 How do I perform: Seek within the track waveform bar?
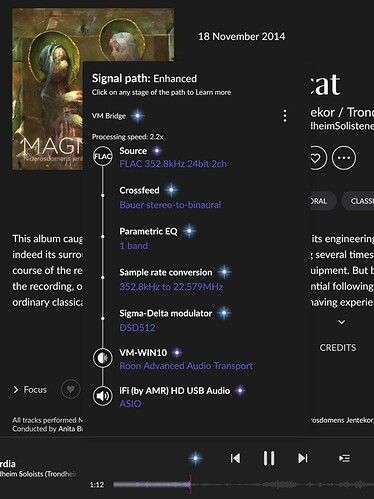244,484
